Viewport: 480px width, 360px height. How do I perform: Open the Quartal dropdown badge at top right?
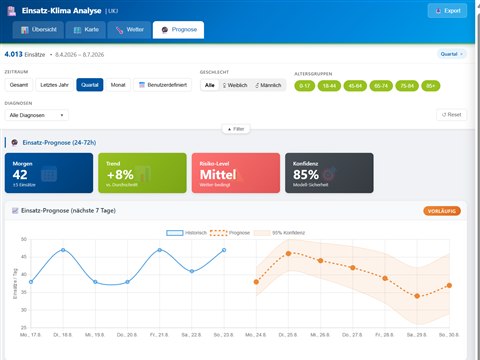452,54
